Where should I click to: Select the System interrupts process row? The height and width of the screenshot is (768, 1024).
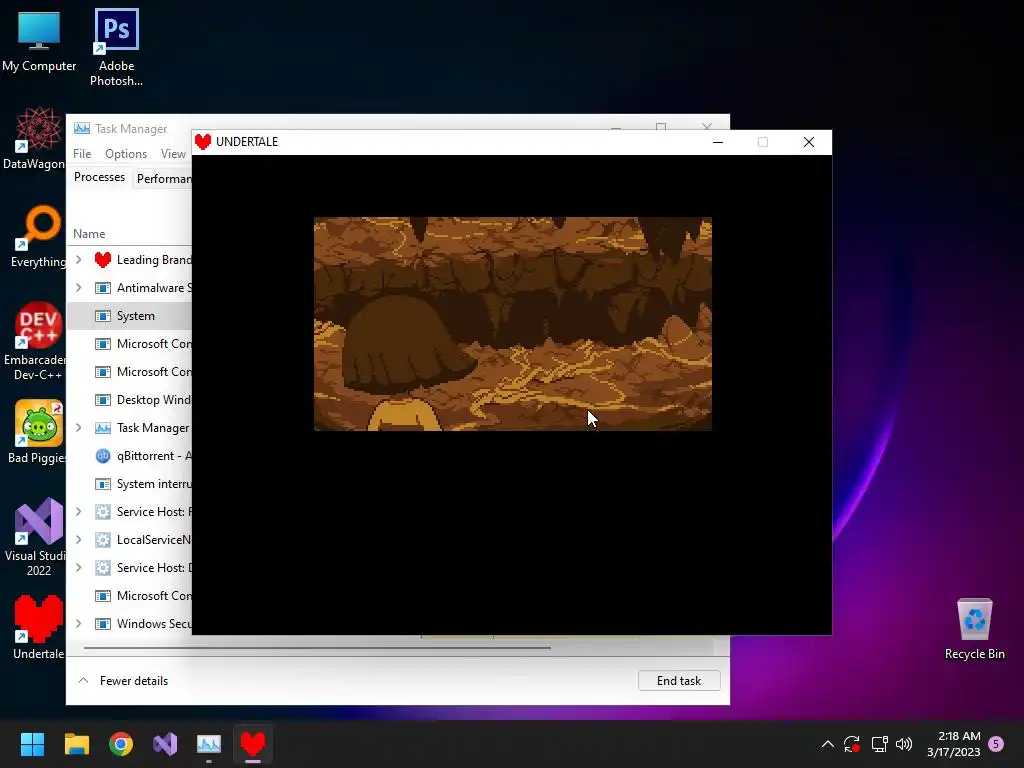(x=129, y=484)
